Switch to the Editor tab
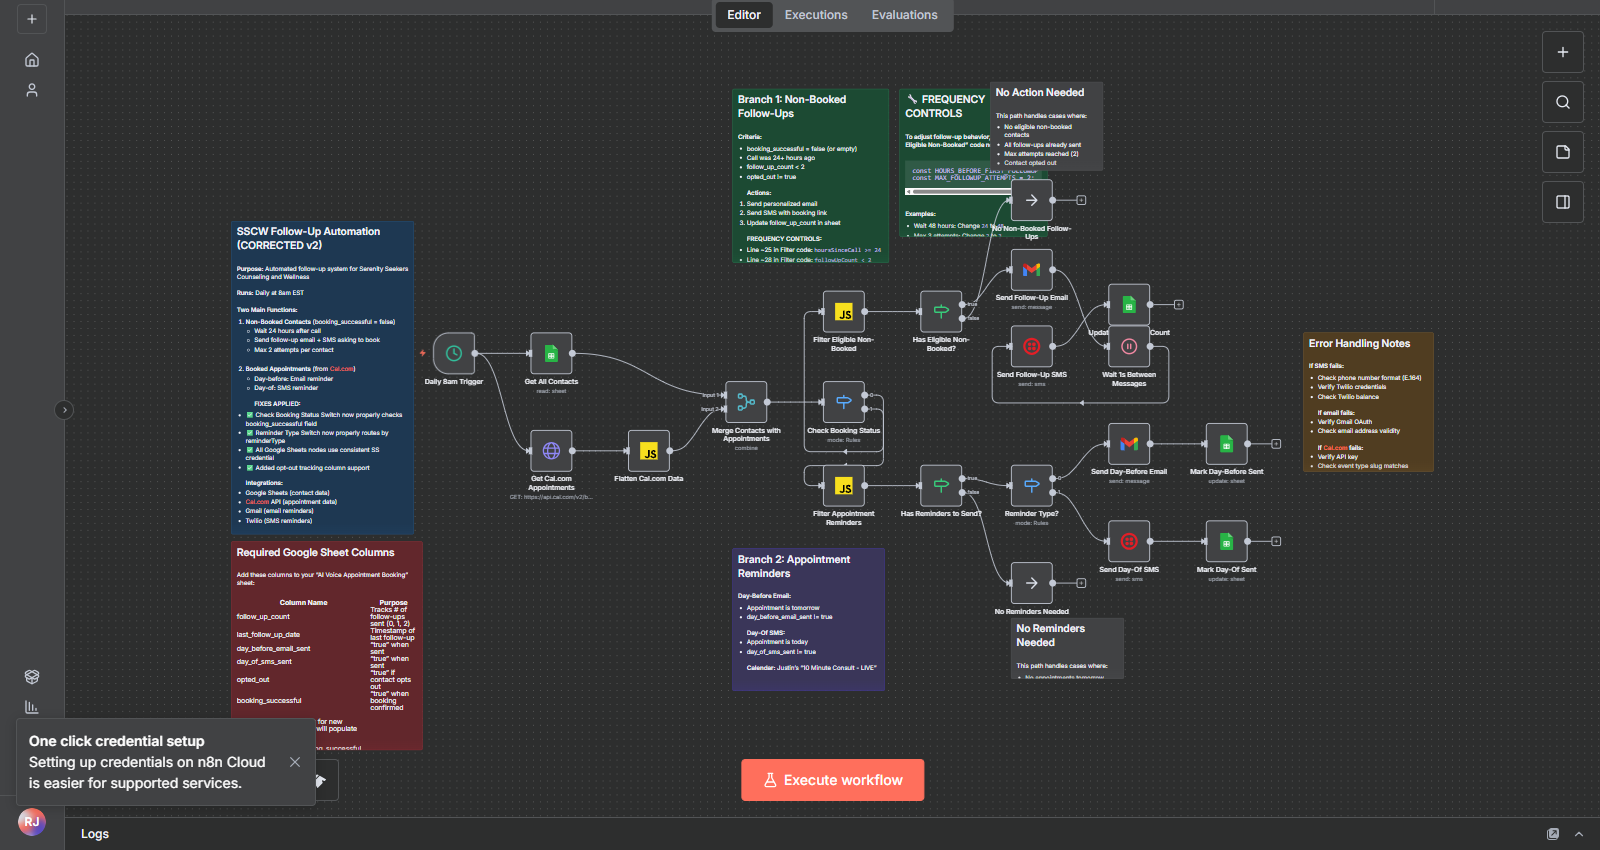The image size is (1600, 850). click(744, 15)
